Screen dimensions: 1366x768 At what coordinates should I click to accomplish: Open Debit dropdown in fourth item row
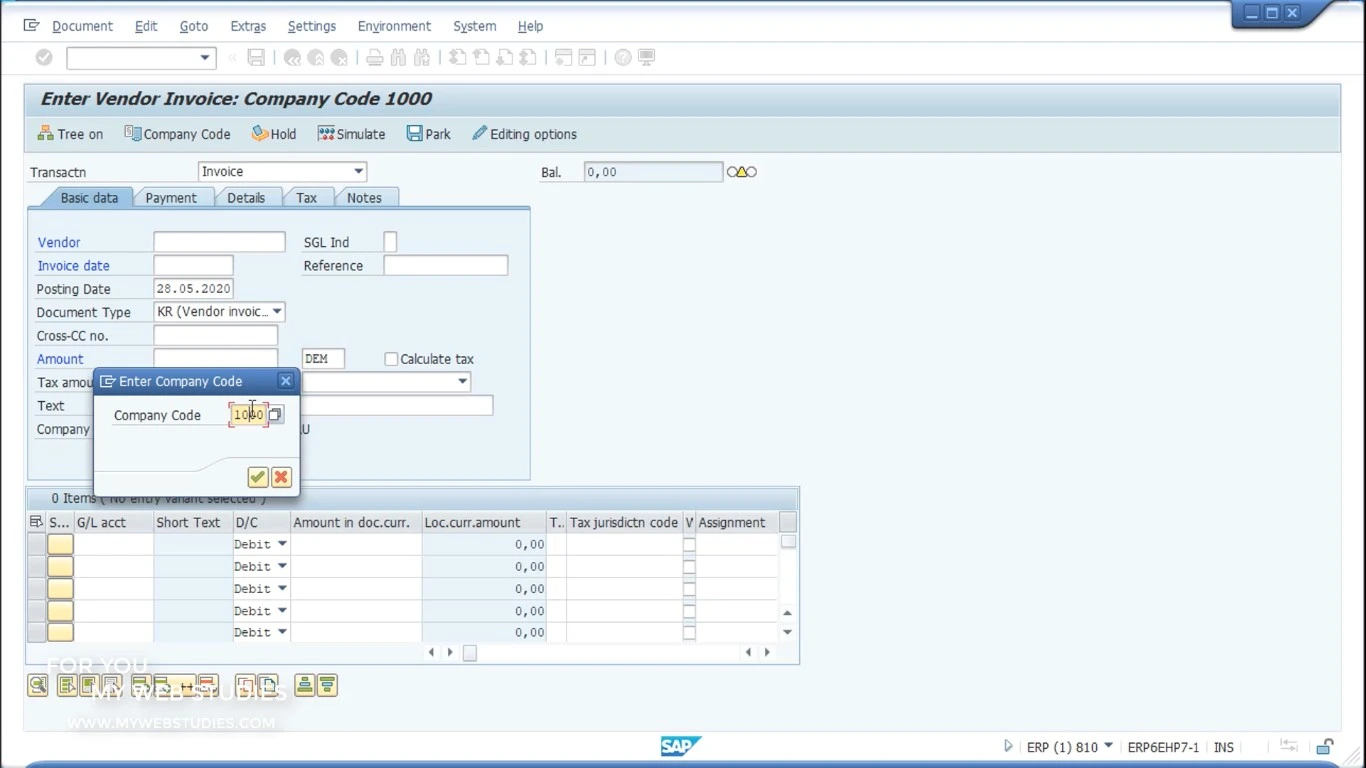tap(282, 610)
